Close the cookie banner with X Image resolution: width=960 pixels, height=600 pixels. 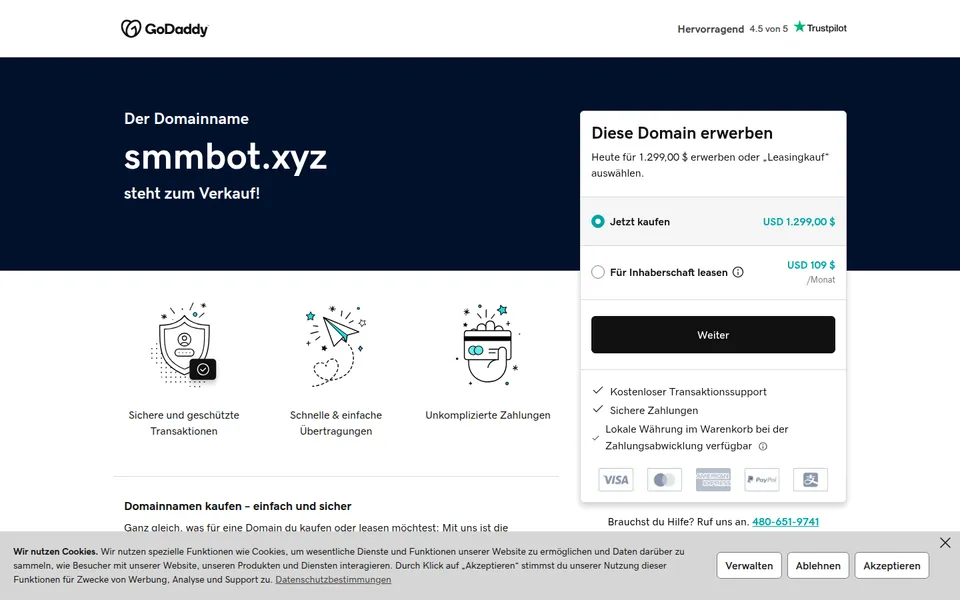tap(945, 542)
